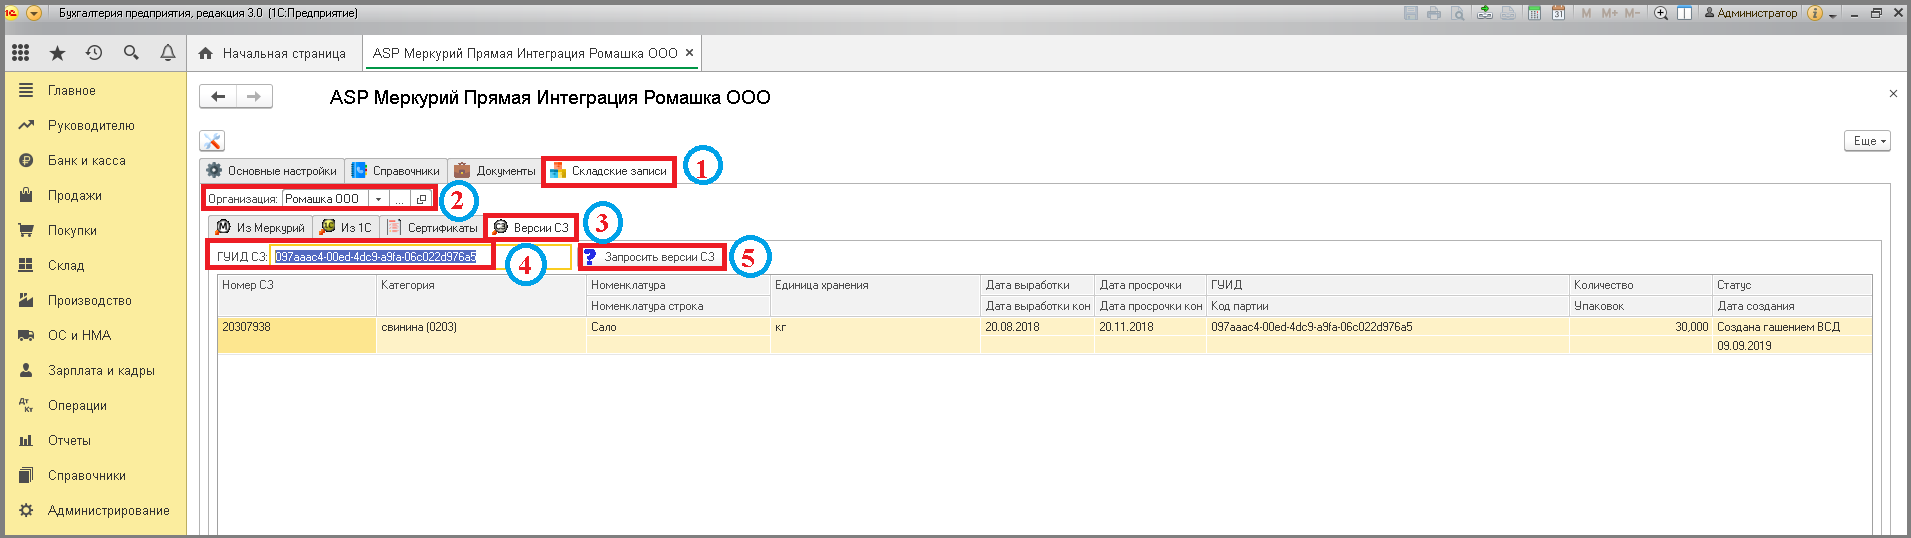This screenshot has height=538, width=1911.
Task: Click the wrench and screwdriver tools icon
Action: [x=212, y=141]
